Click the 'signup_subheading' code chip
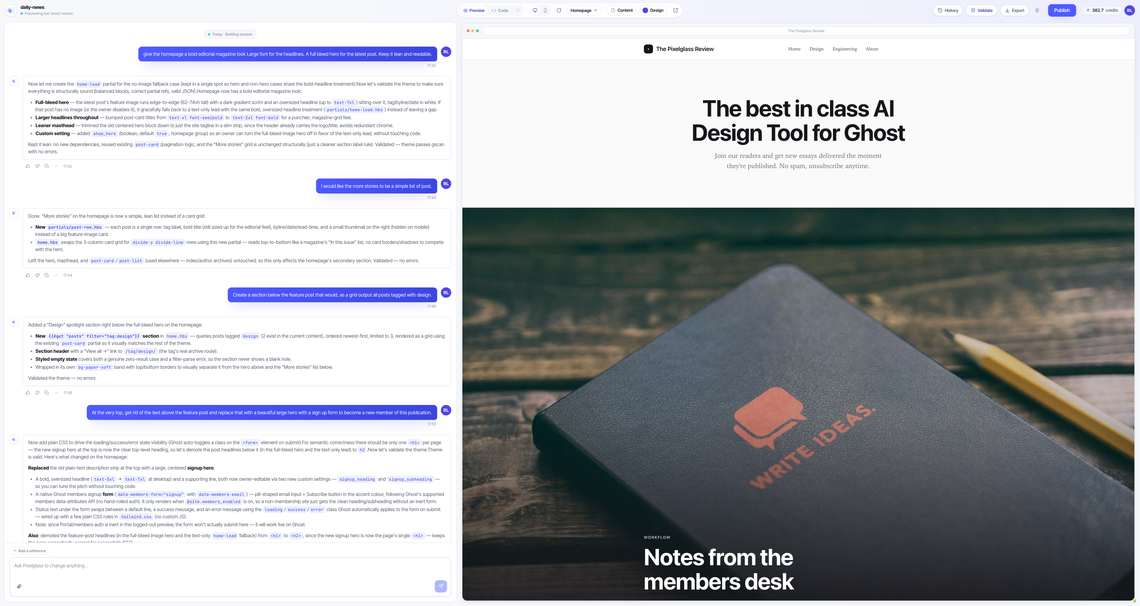This screenshot has width=1140, height=606. coord(412,480)
